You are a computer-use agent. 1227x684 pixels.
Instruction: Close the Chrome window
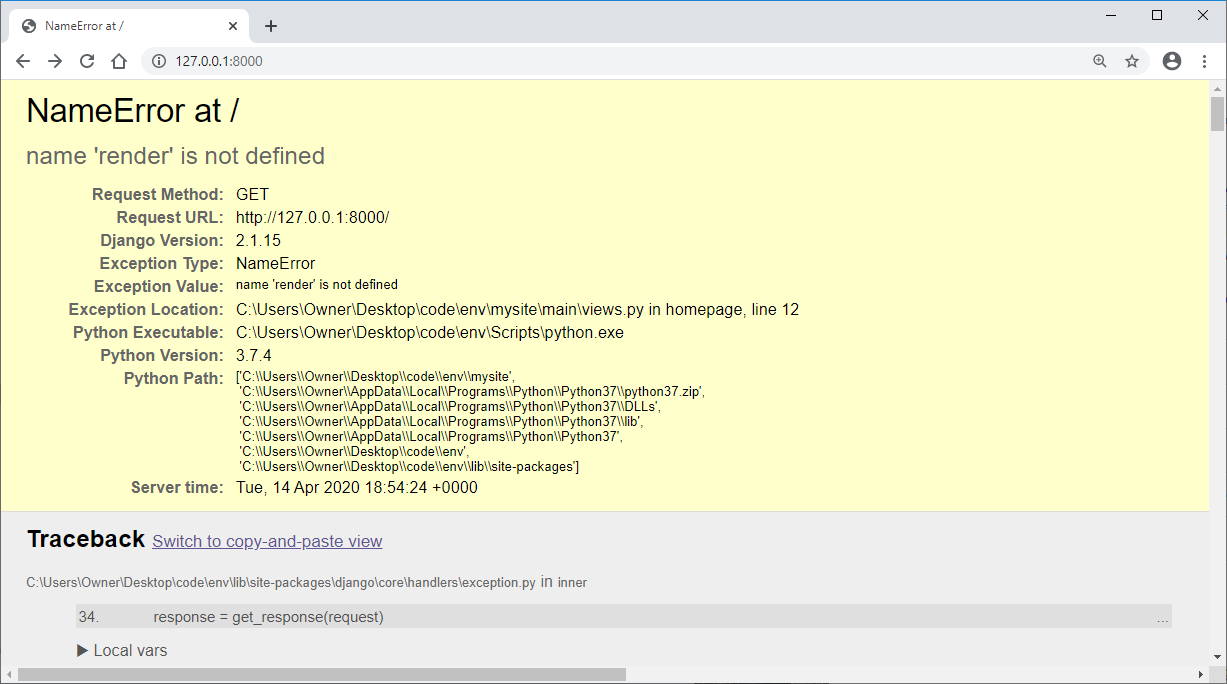1203,15
